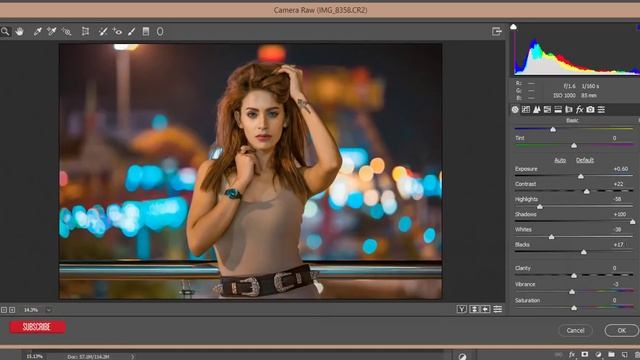Expand Photoshop status bar document info arrow
Screen dimensions: 640x360
tap(132, 357)
